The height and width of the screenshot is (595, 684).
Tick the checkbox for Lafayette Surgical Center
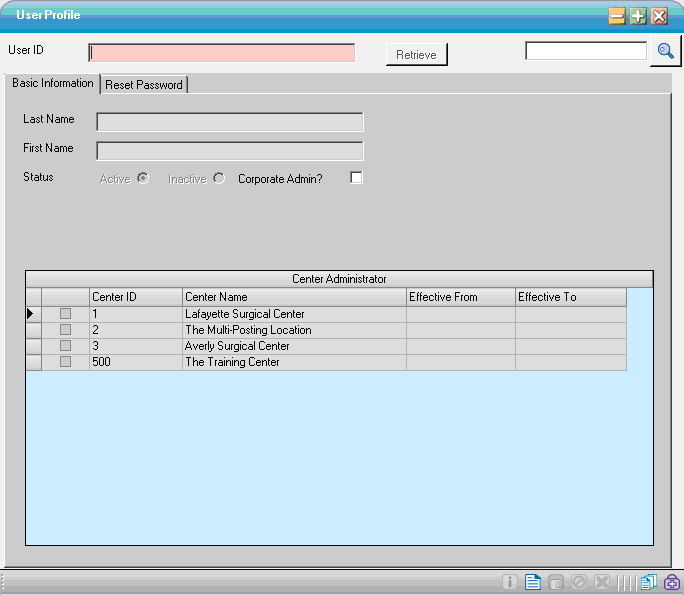point(65,314)
